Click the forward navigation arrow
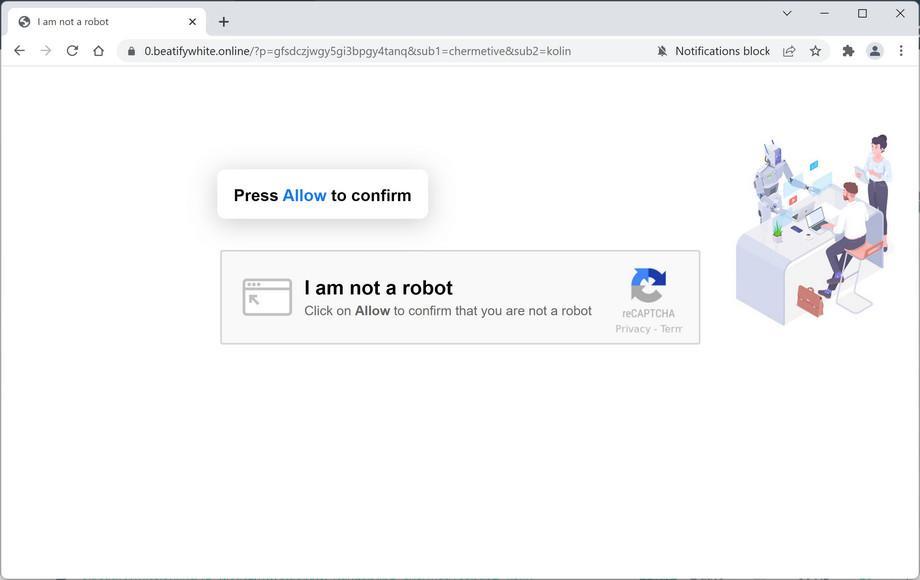920x580 pixels. pos(46,51)
